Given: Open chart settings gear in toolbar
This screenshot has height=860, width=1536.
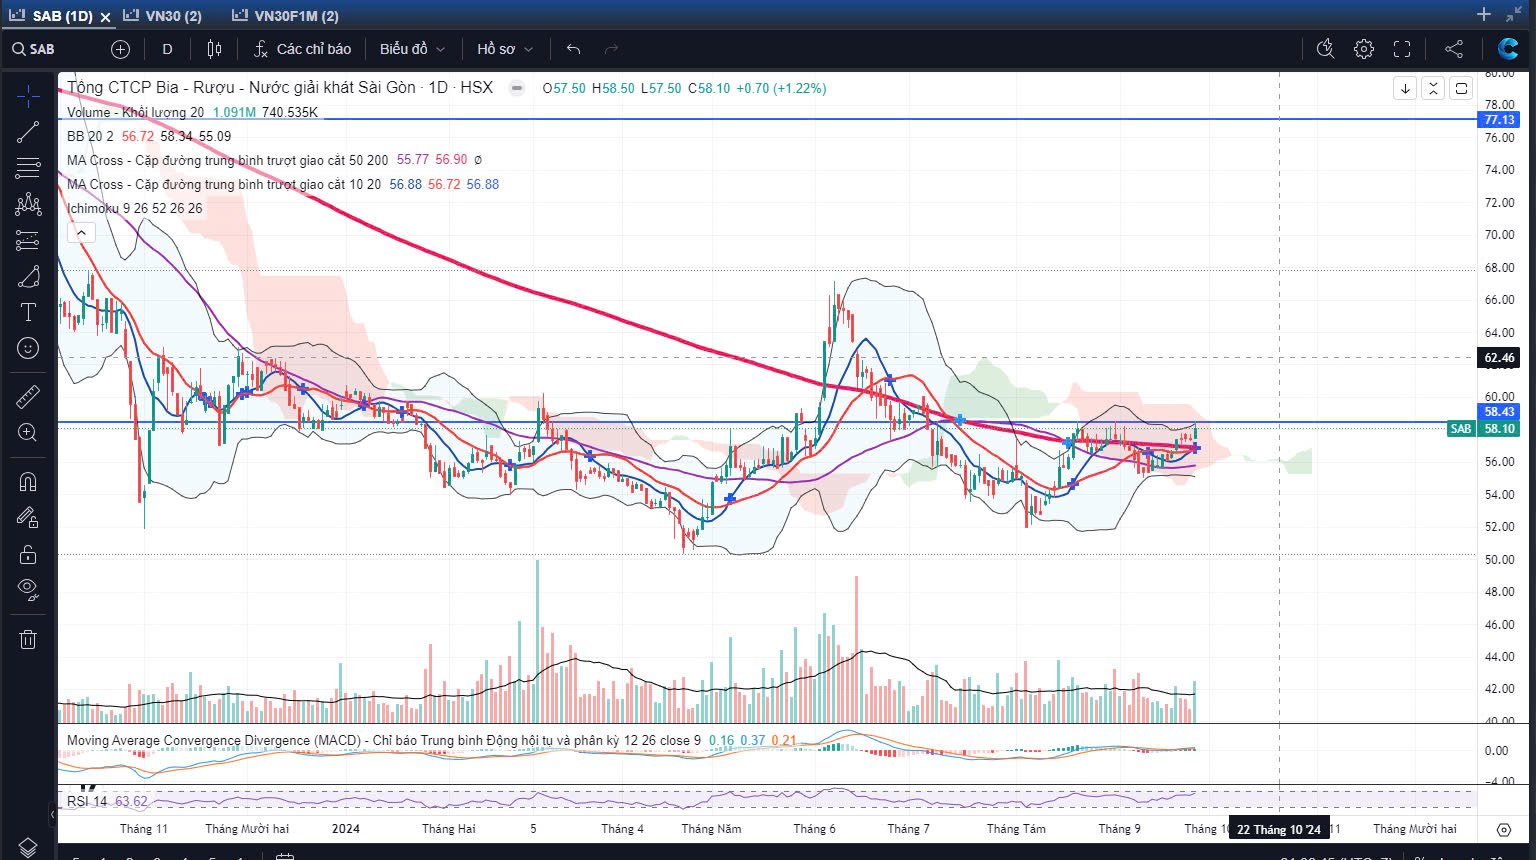Looking at the screenshot, I should point(1364,49).
